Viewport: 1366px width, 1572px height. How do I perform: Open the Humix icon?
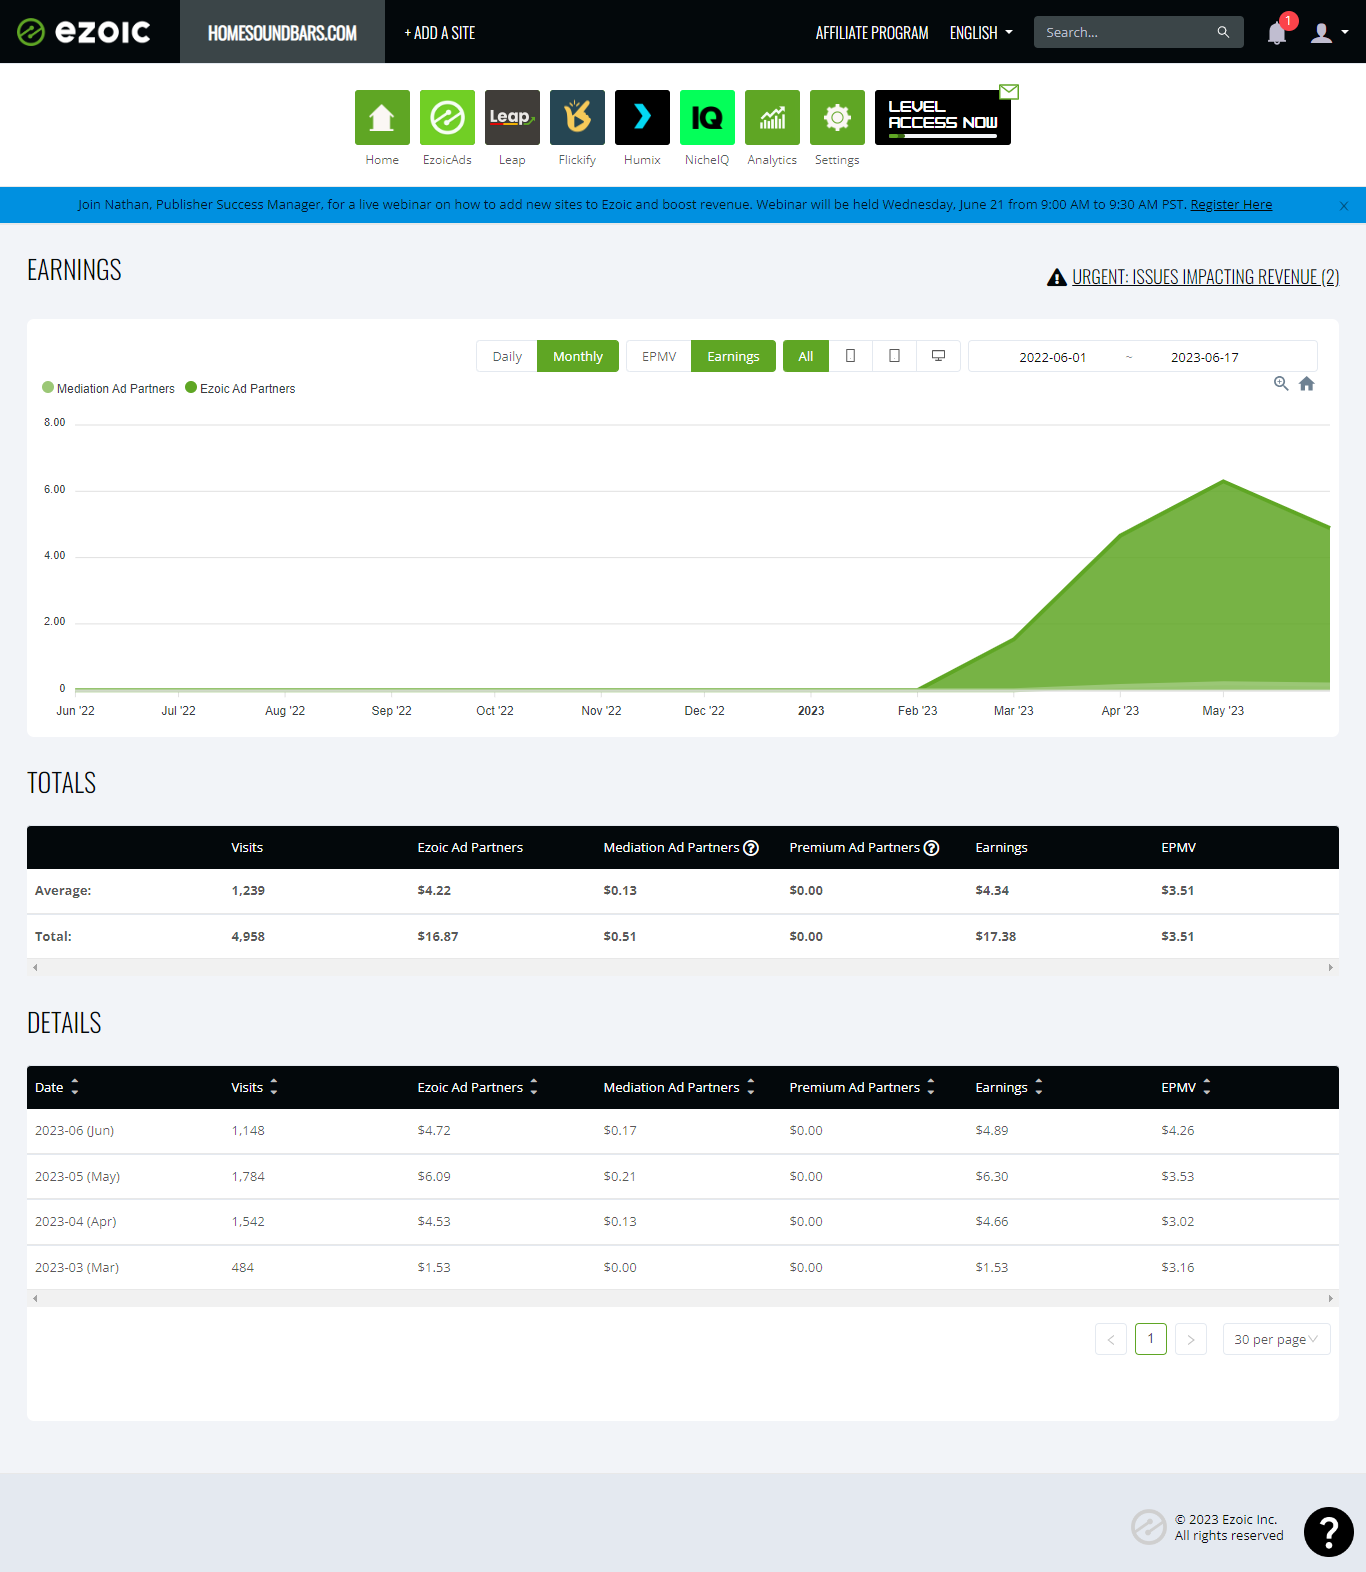pyautogui.click(x=642, y=117)
